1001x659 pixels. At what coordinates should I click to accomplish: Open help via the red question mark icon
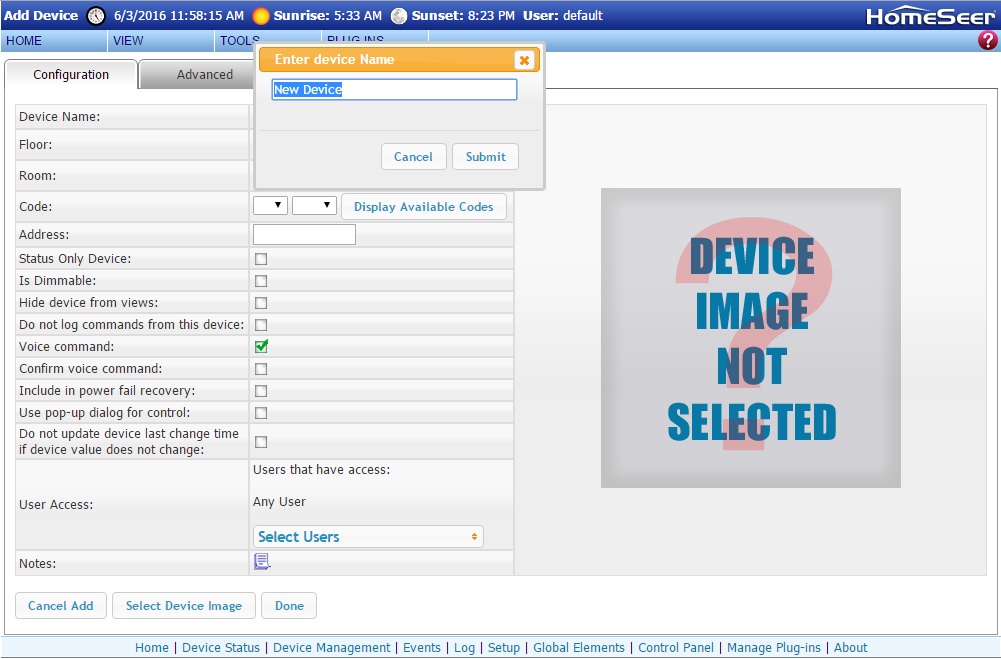tap(988, 40)
